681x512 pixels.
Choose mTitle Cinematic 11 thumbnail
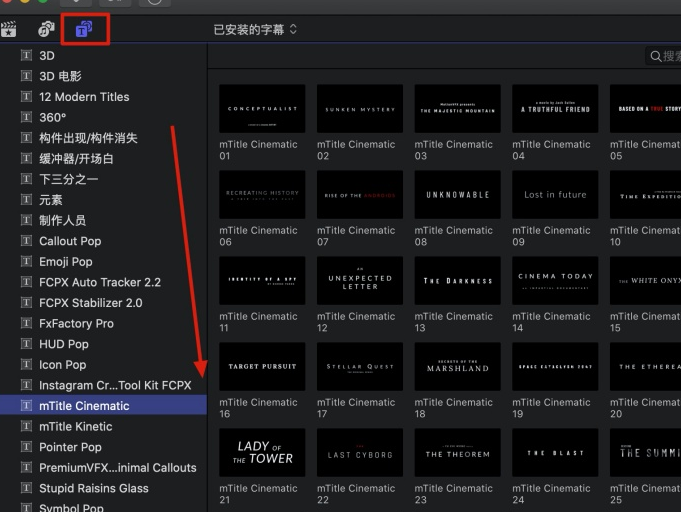click(x=262, y=281)
